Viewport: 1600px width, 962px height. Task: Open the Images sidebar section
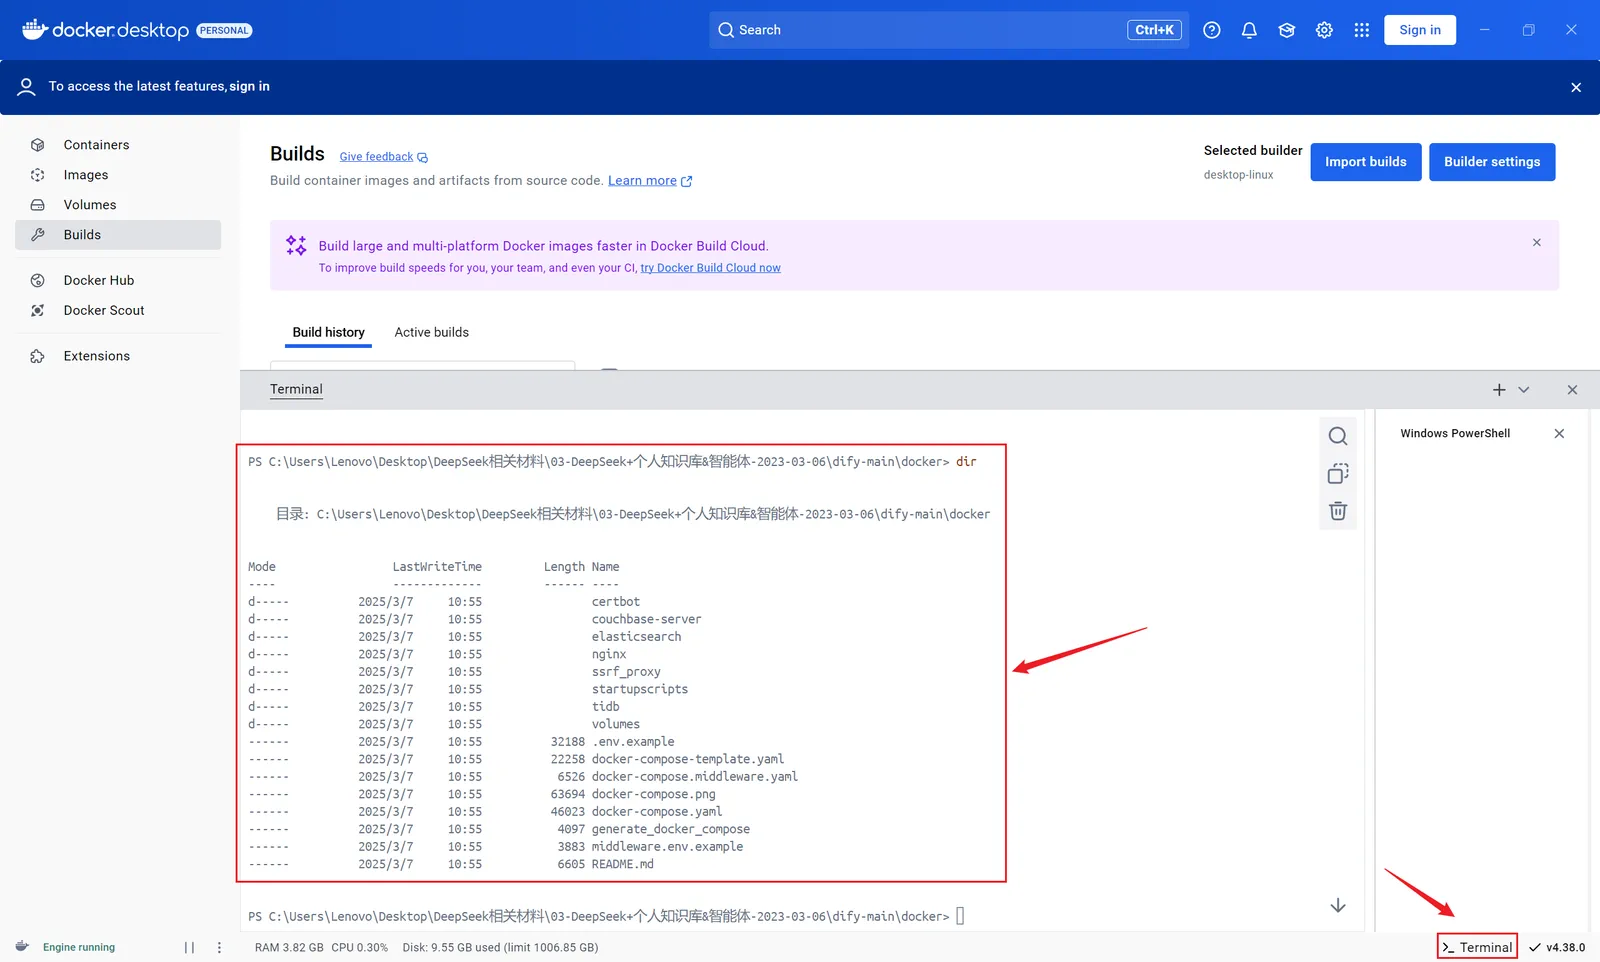[x=118, y=175]
